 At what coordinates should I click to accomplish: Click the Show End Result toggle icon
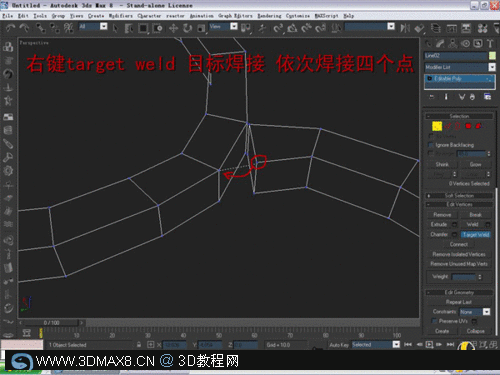point(446,97)
